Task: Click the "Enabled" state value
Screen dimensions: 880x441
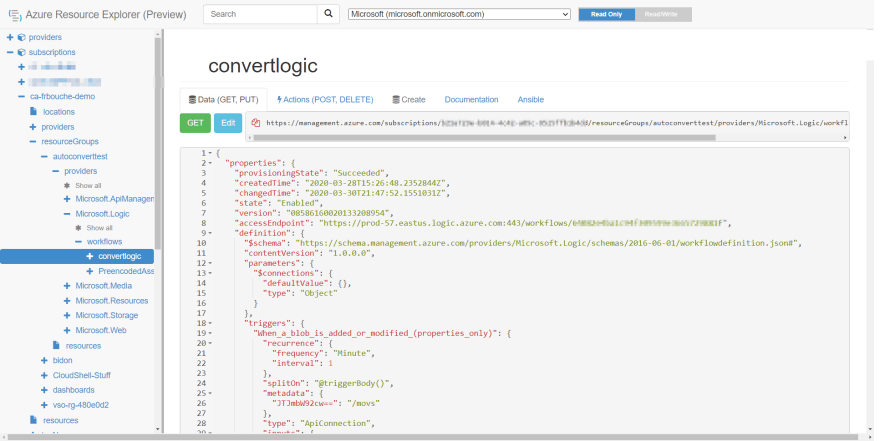Action: [x=298, y=203]
